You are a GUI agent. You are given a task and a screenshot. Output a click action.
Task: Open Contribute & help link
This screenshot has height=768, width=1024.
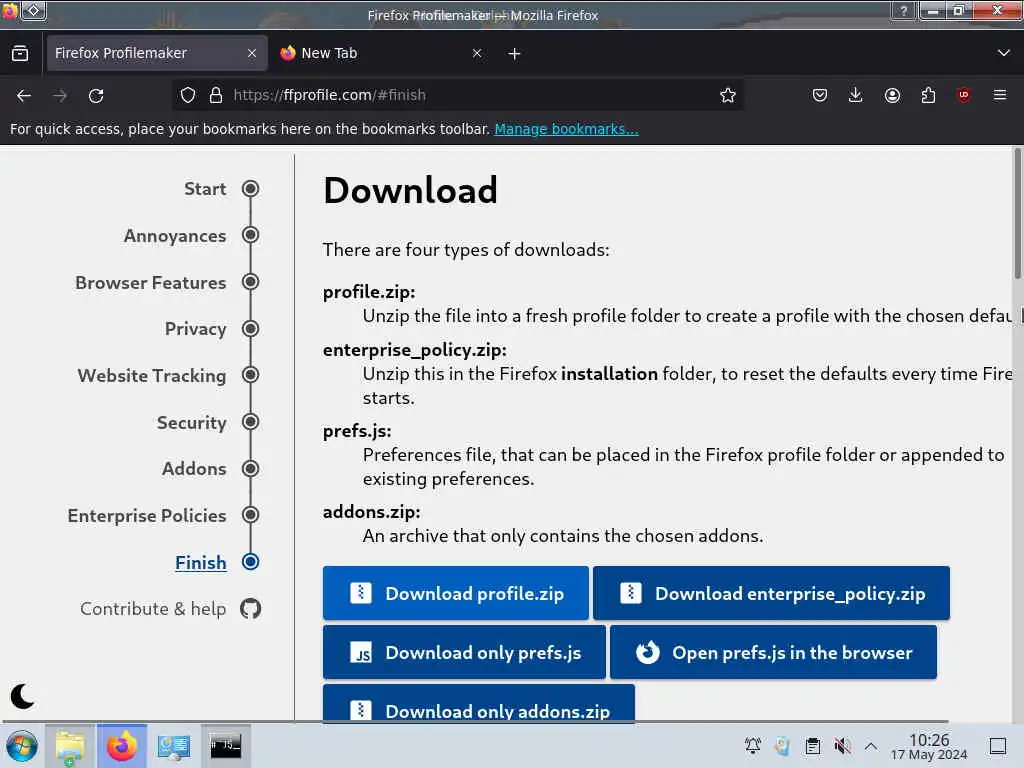click(x=153, y=609)
